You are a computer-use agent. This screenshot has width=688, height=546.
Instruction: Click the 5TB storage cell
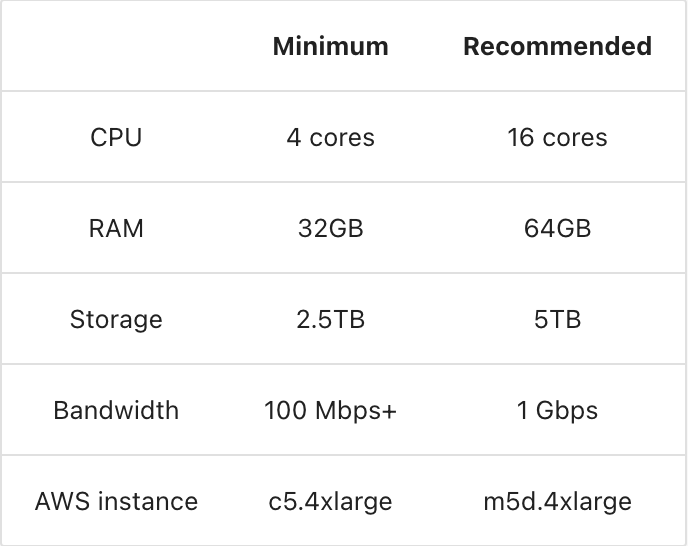[557, 320]
